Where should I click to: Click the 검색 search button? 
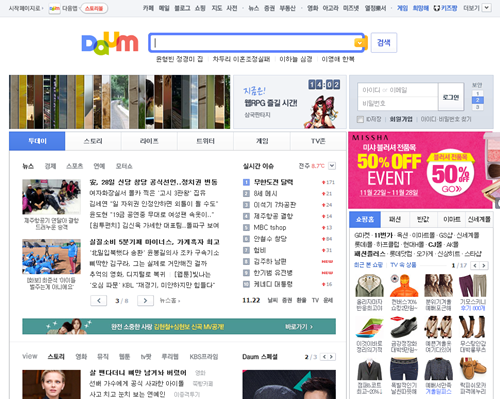[x=384, y=43]
